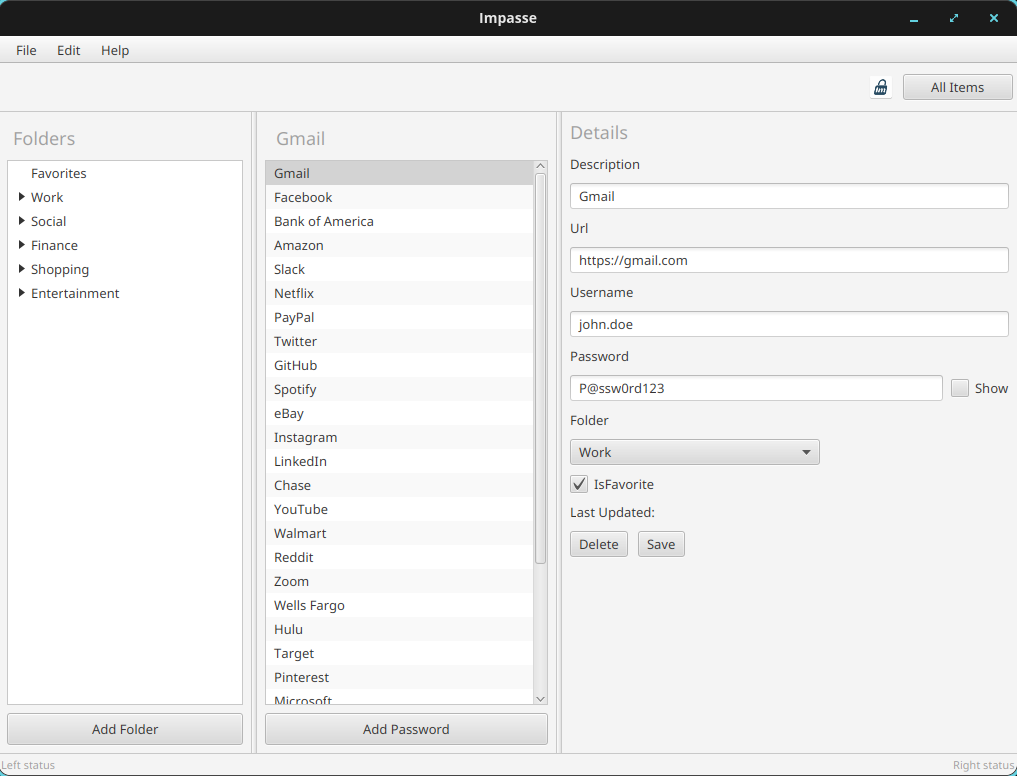Expand the Finance folder arrow
The height and width of the screenshot is (776, 1017).
(21, 245)
